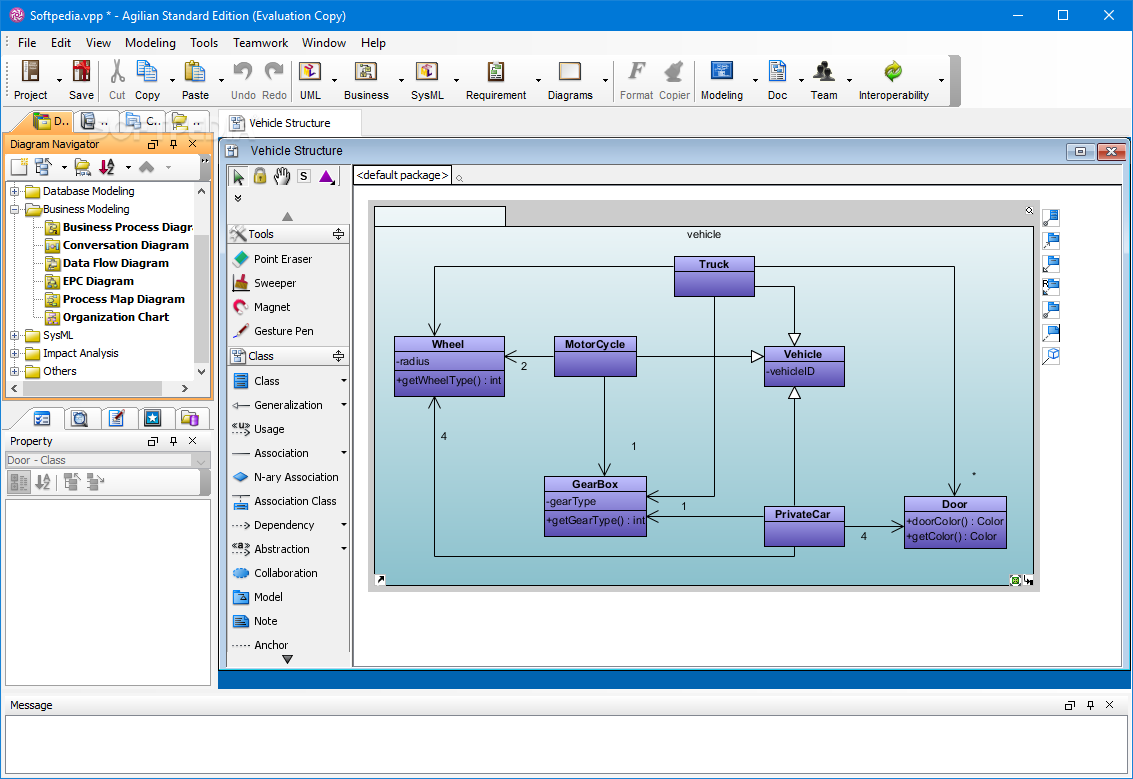Toggle the hand pan tool
Image resolution: width=1133 pixels, height=779 pixels.
coord(282,176)
